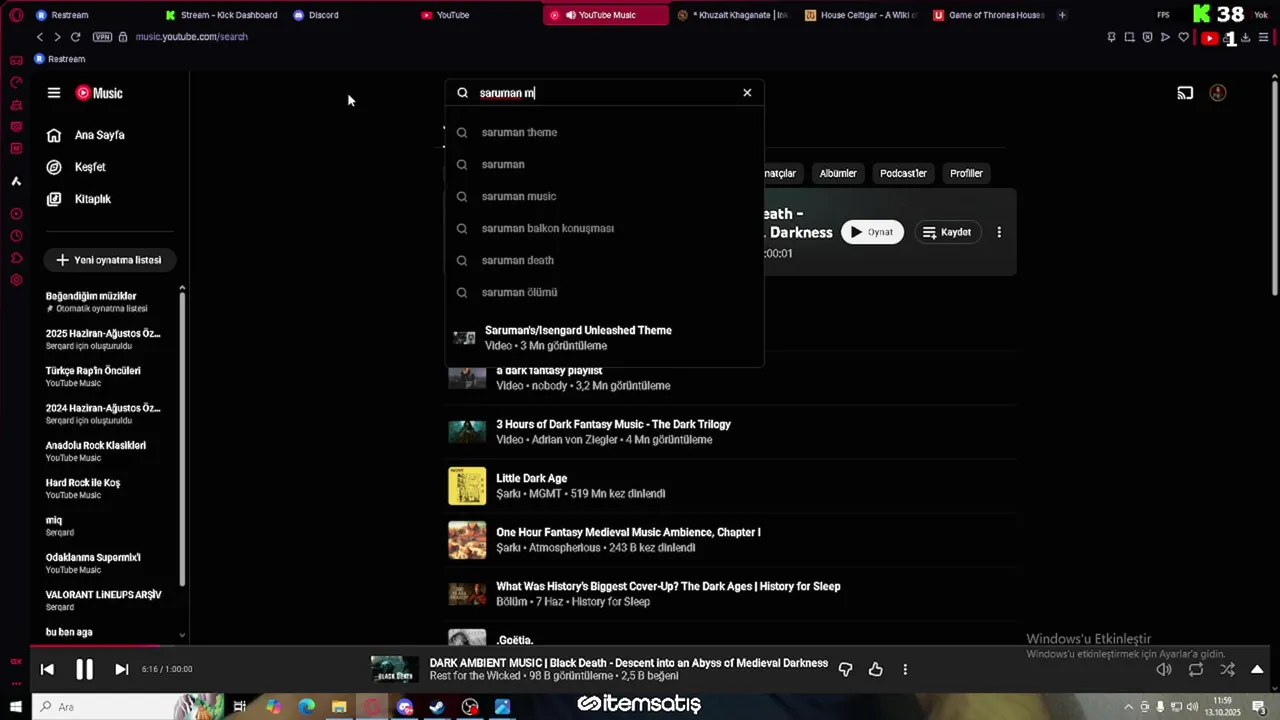Image resolution: width=1280 pixels, height=720 pixels.
Task: Go to YouTube Music home via logo
Action: (99, 93)
